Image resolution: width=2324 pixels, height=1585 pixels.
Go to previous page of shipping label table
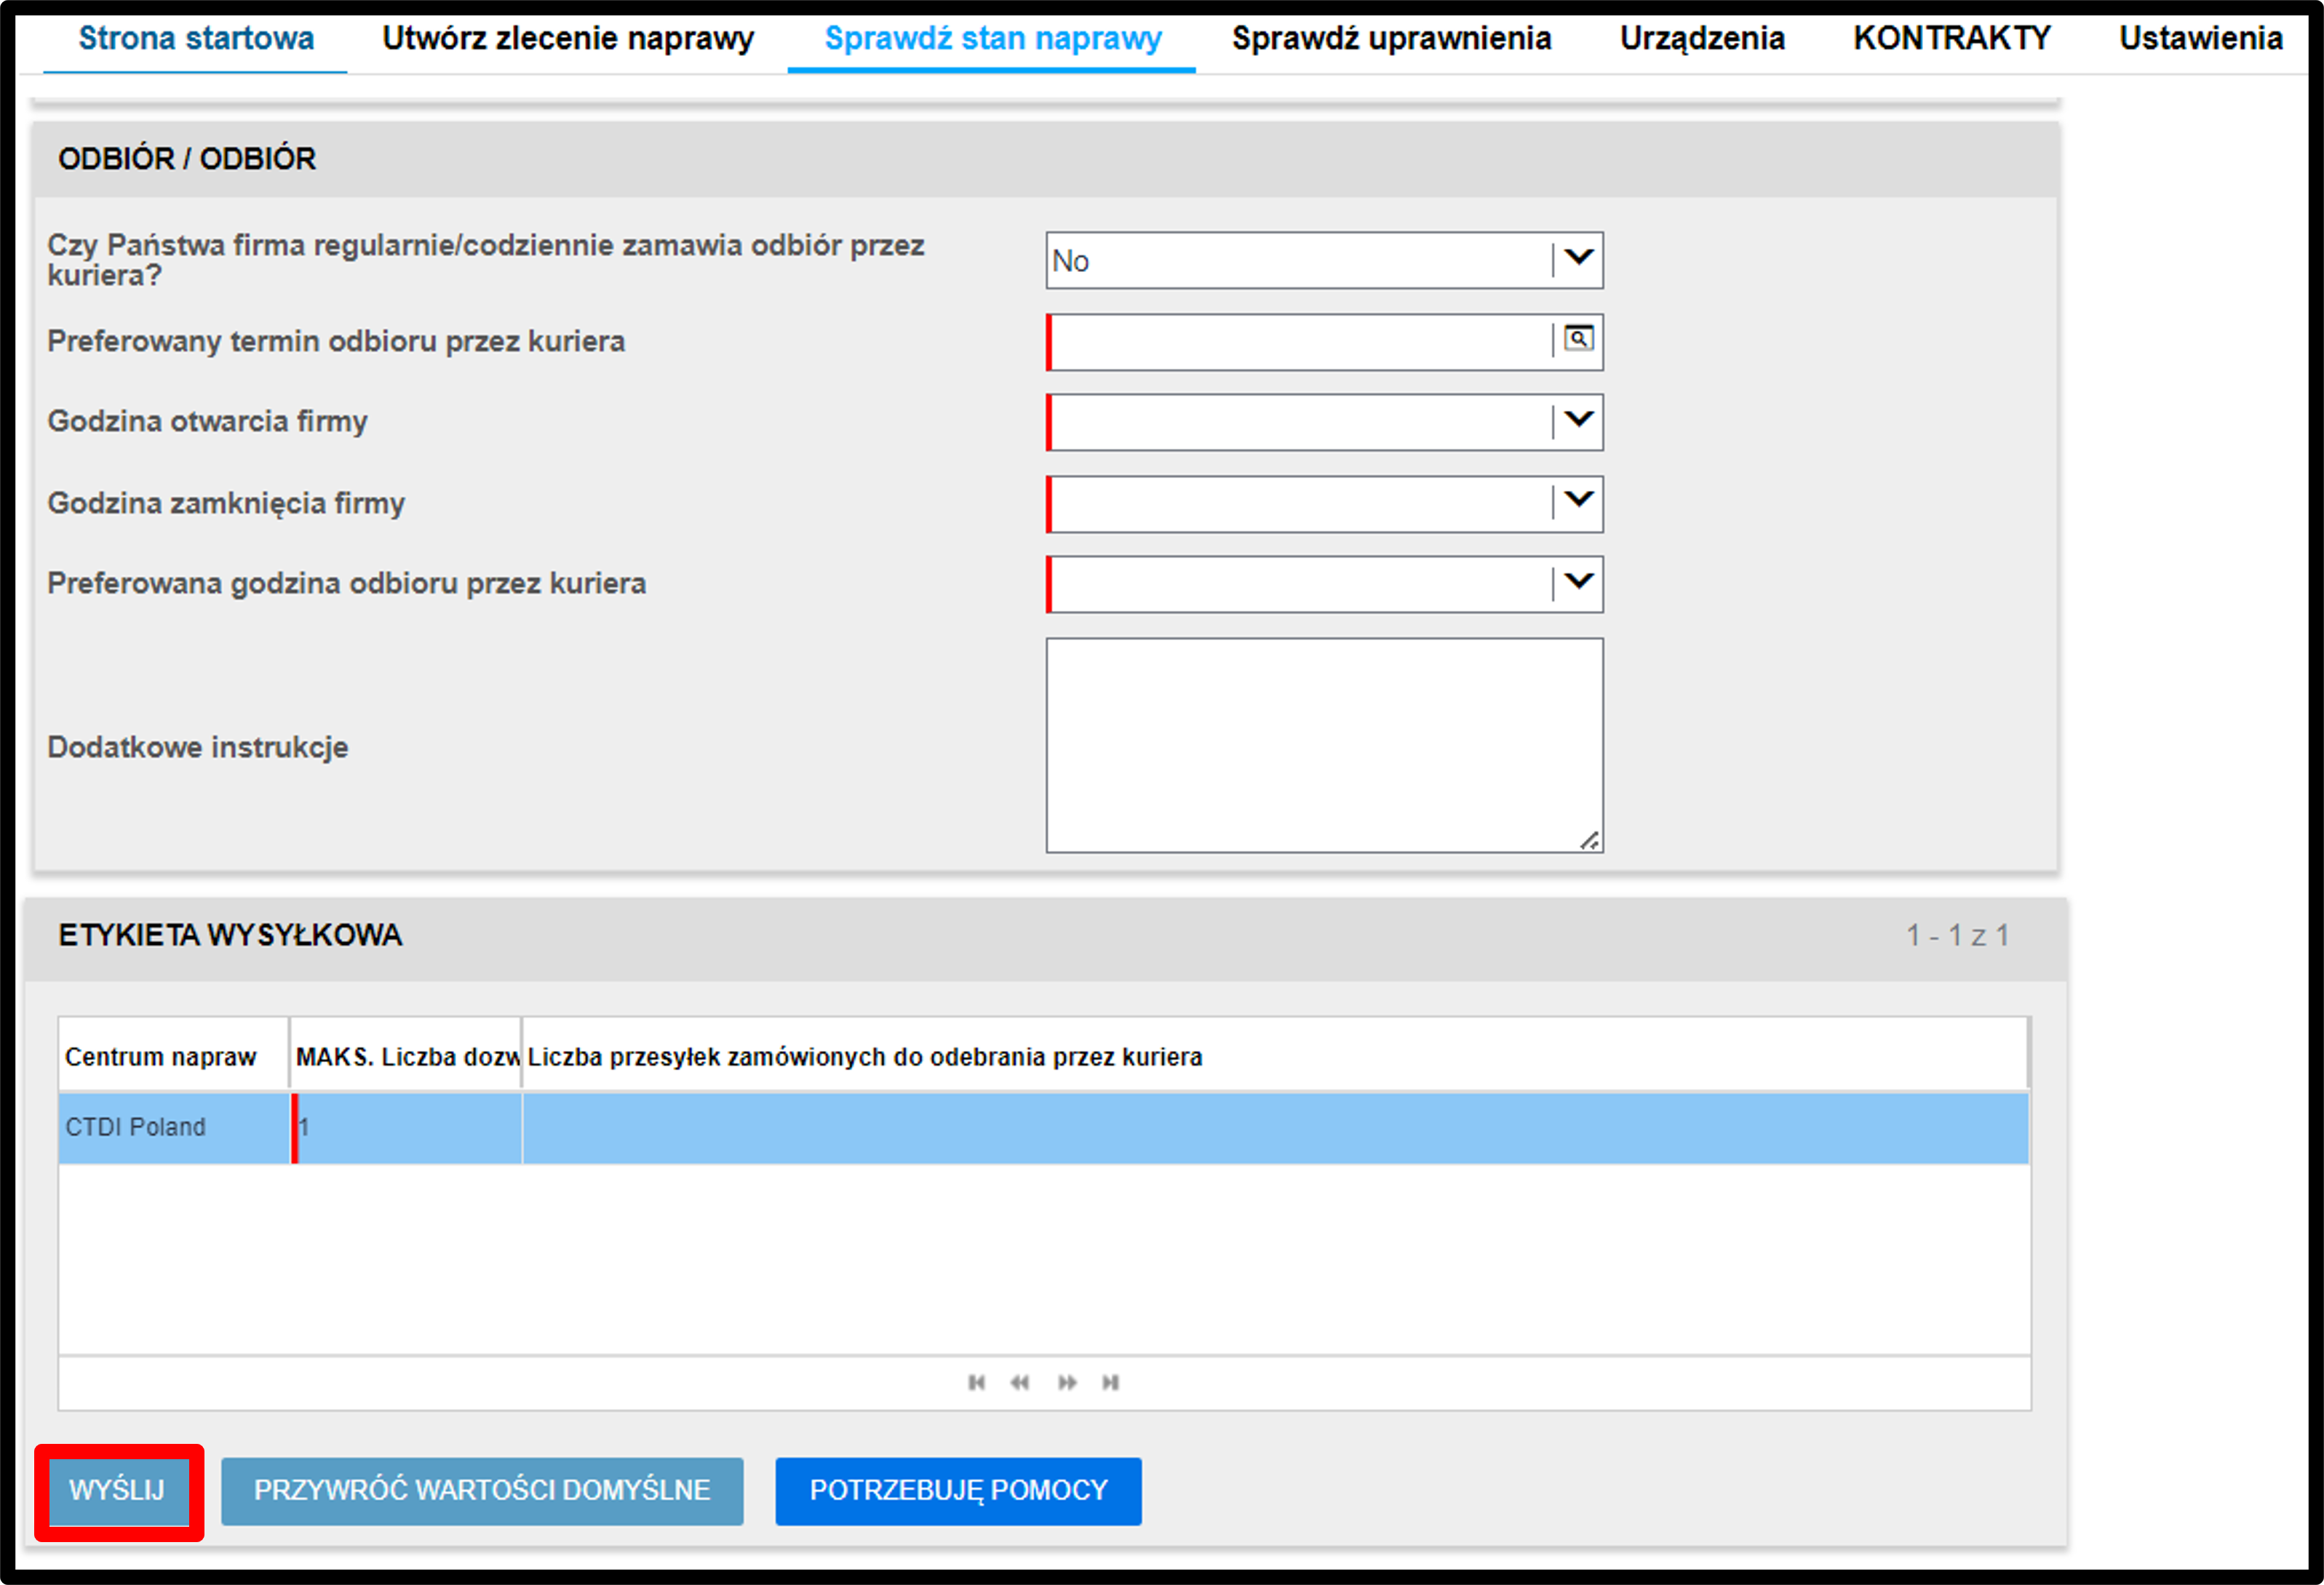point(1020,1382)
